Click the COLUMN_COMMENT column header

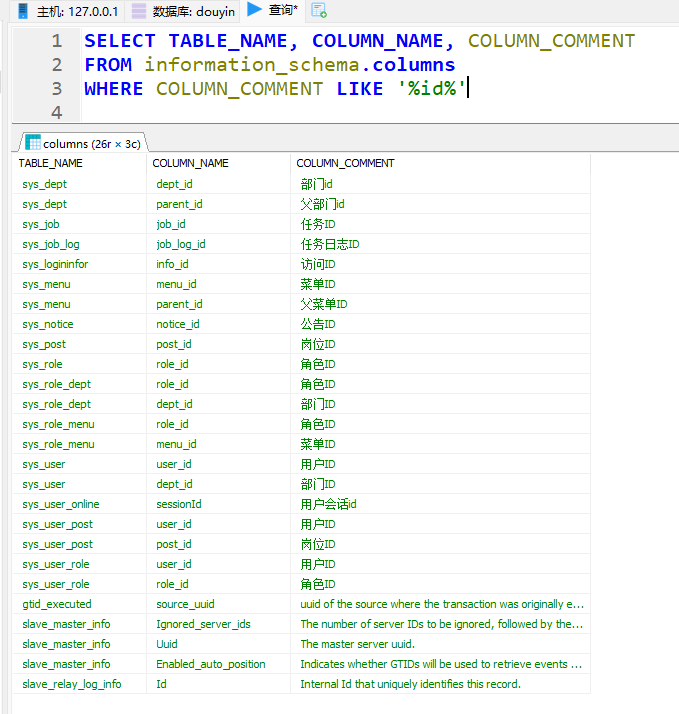[345, 163]
